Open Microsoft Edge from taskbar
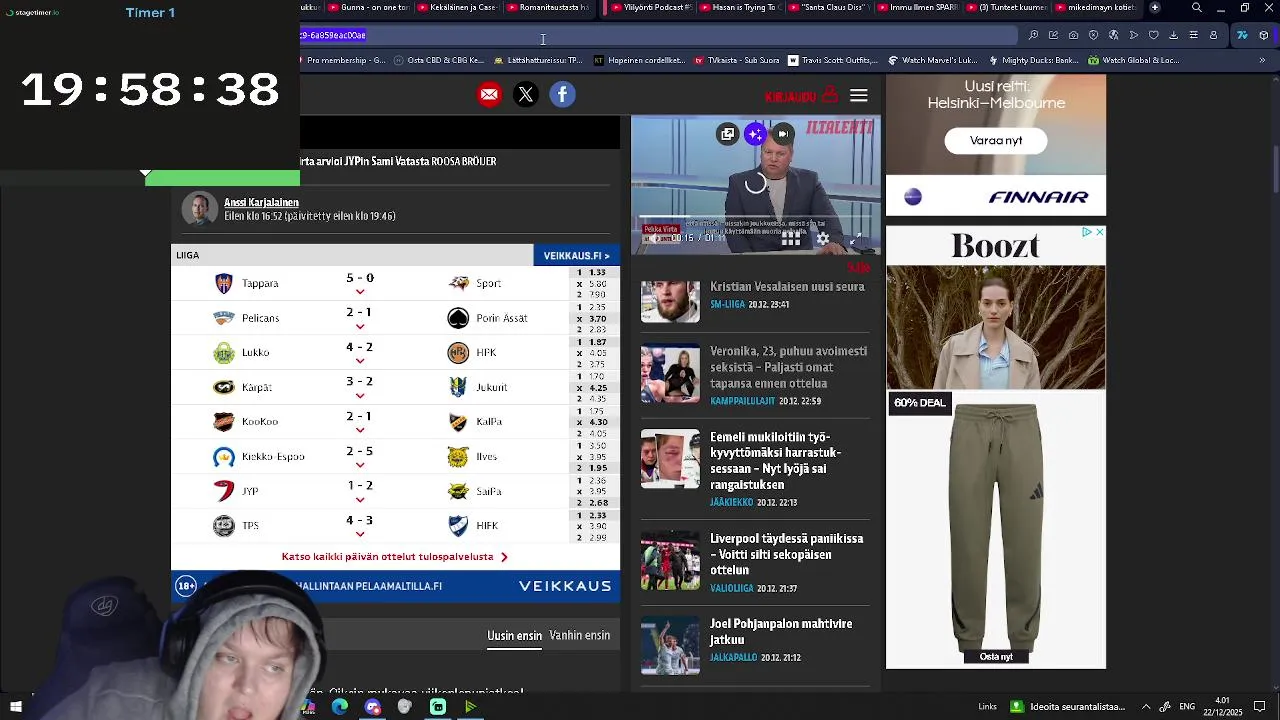The image size is (1280, 720). point(340,707)
